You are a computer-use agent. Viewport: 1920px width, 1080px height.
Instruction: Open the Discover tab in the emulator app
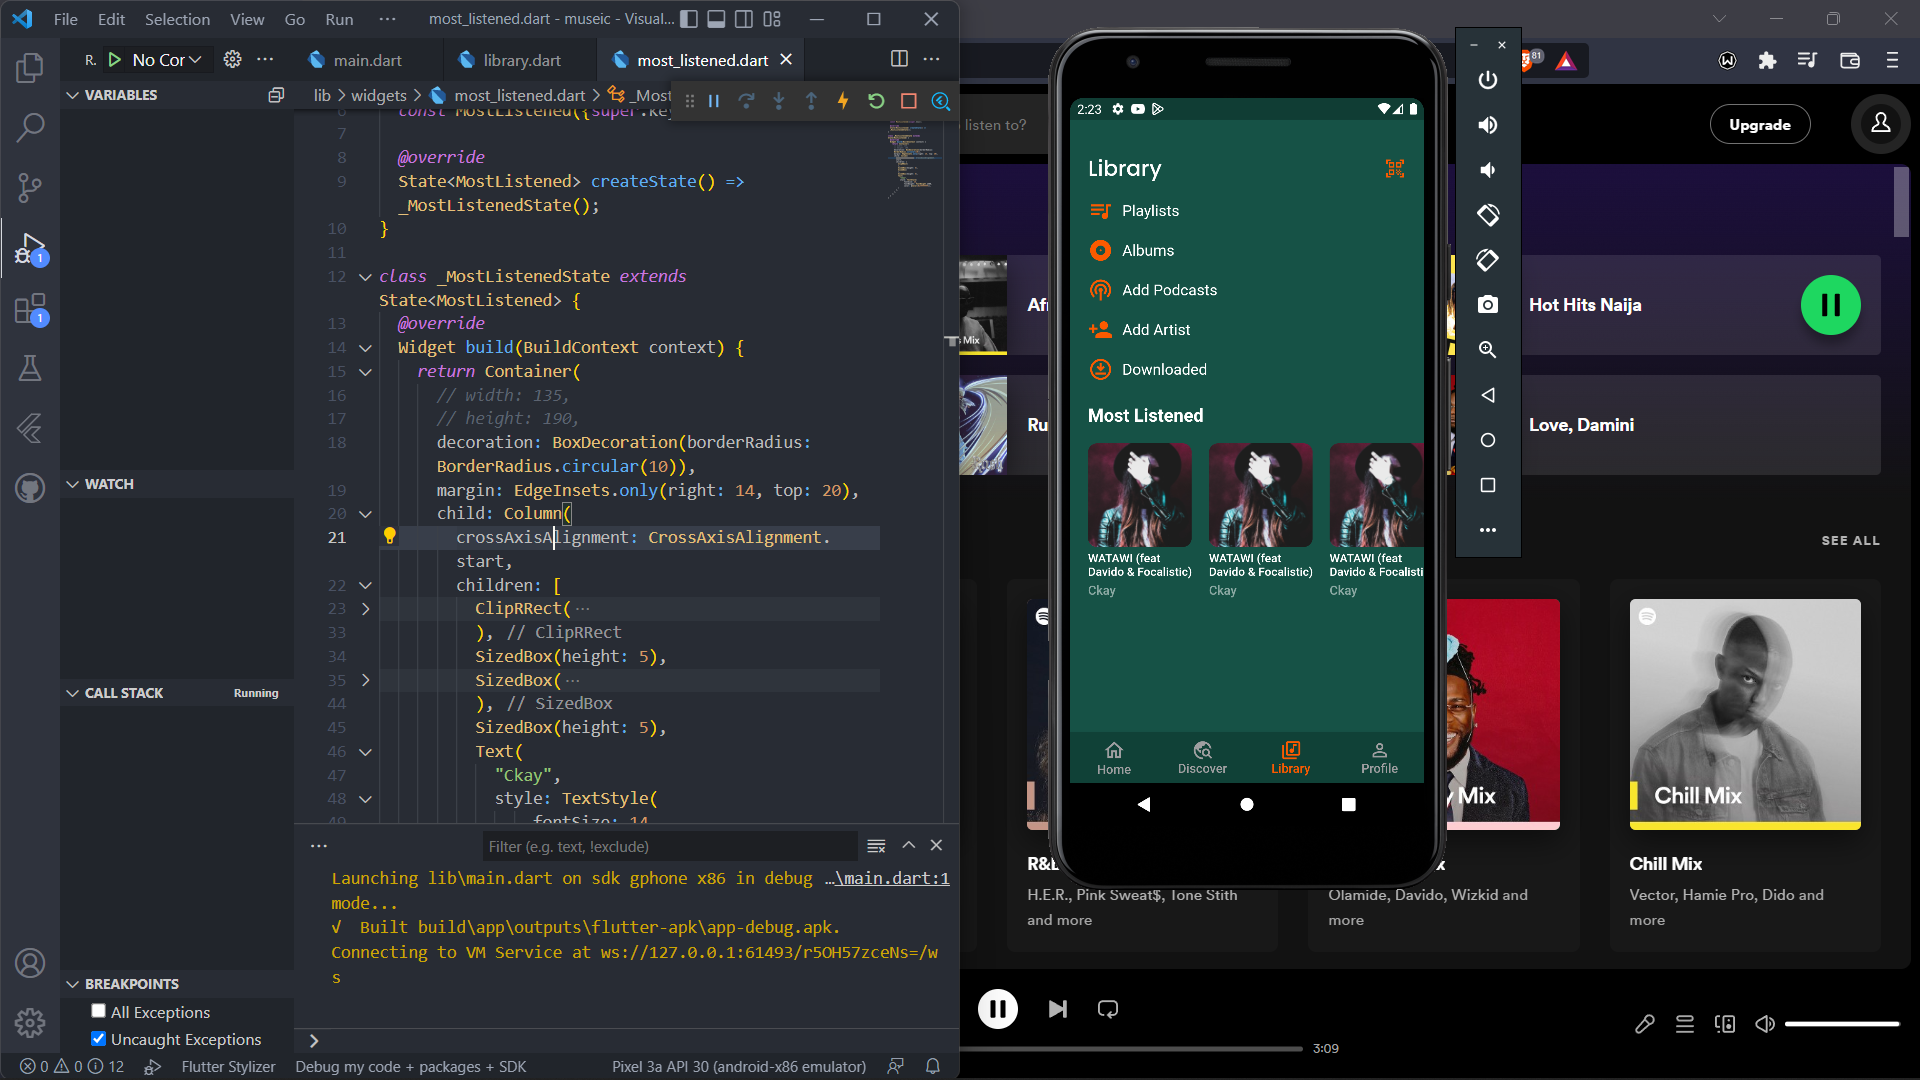1202,758
